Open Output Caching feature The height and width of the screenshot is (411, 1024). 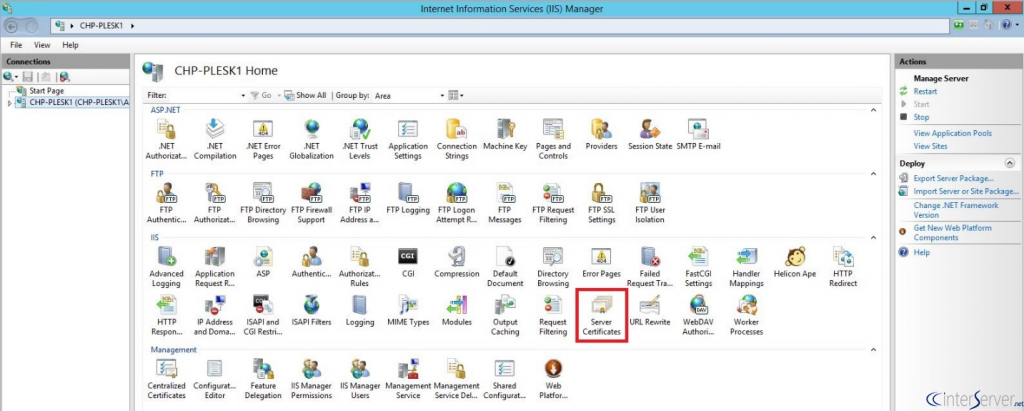point(505,316)
